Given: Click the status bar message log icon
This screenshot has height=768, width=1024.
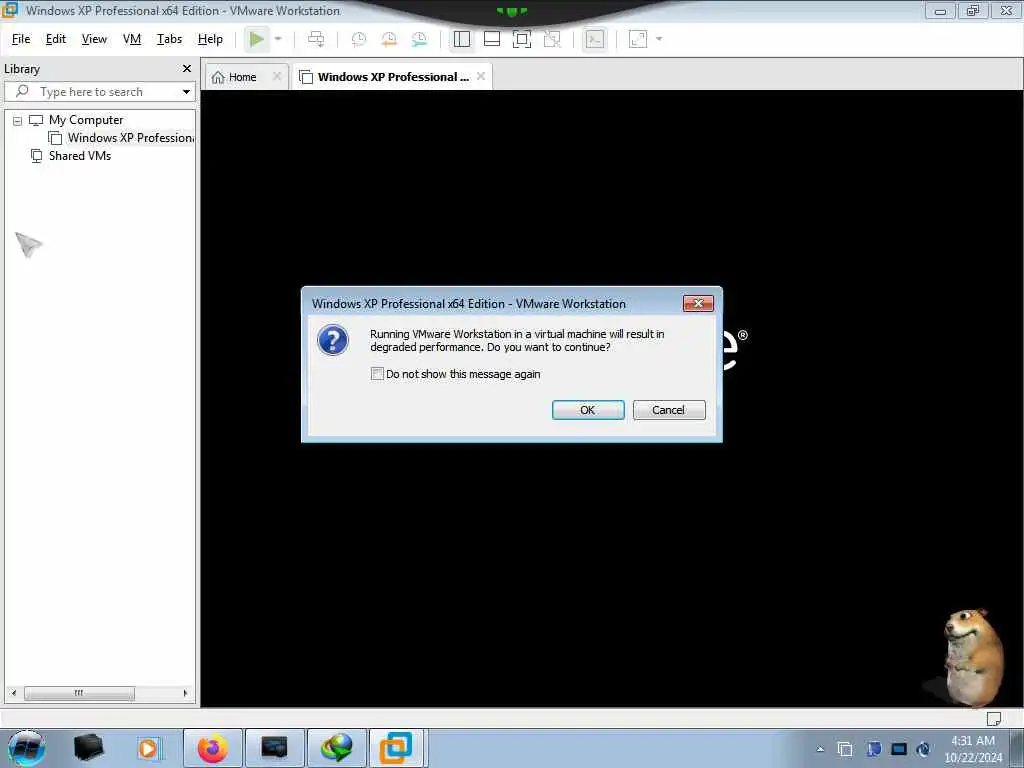Looking at the screenshot, I should (994, 718).
